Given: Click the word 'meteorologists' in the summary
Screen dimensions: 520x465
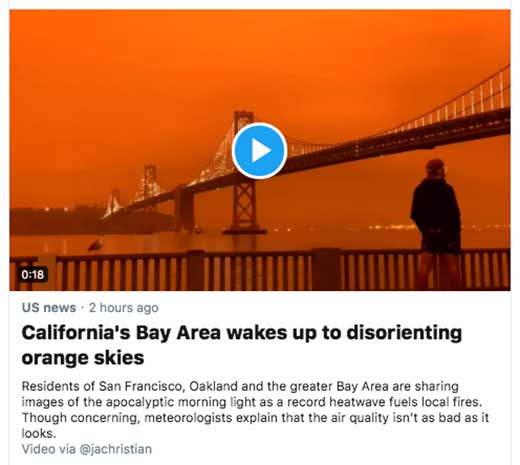Looking at the screenshot, I should coord(188,418).
